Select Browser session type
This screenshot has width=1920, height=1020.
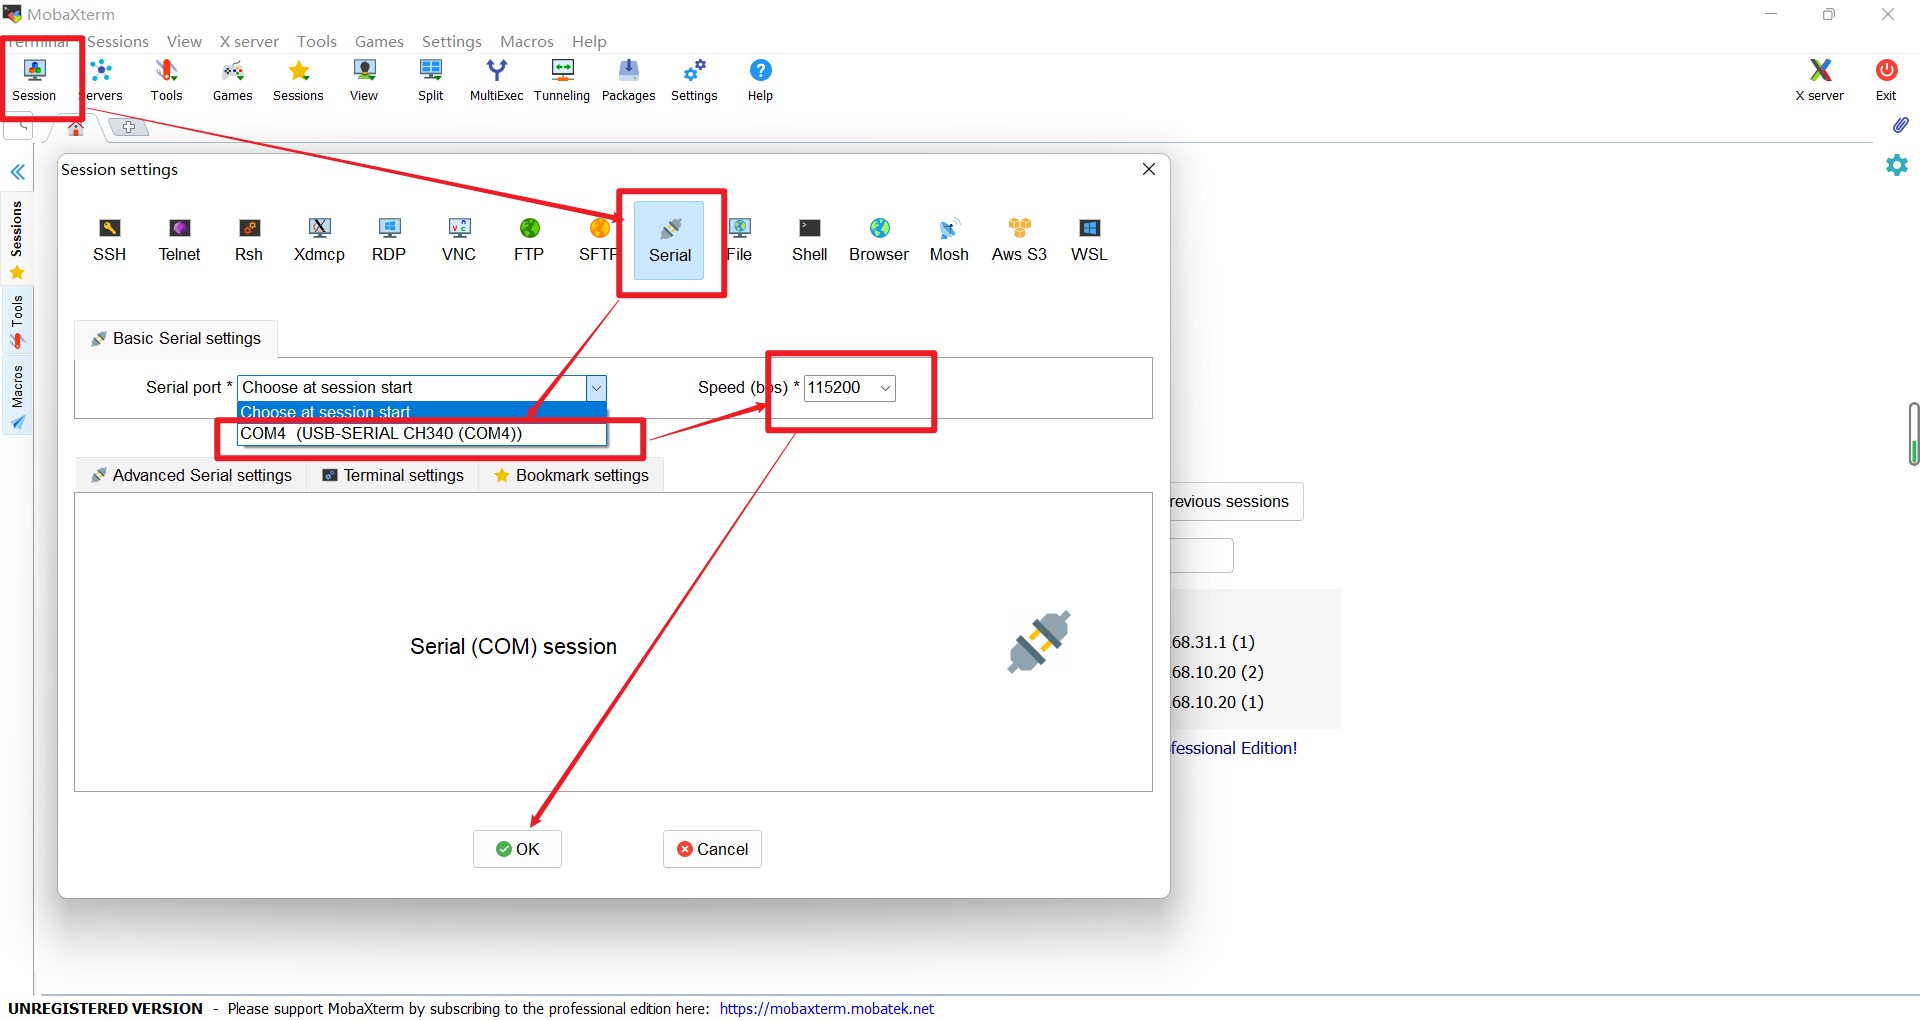(x=879, y=240)
